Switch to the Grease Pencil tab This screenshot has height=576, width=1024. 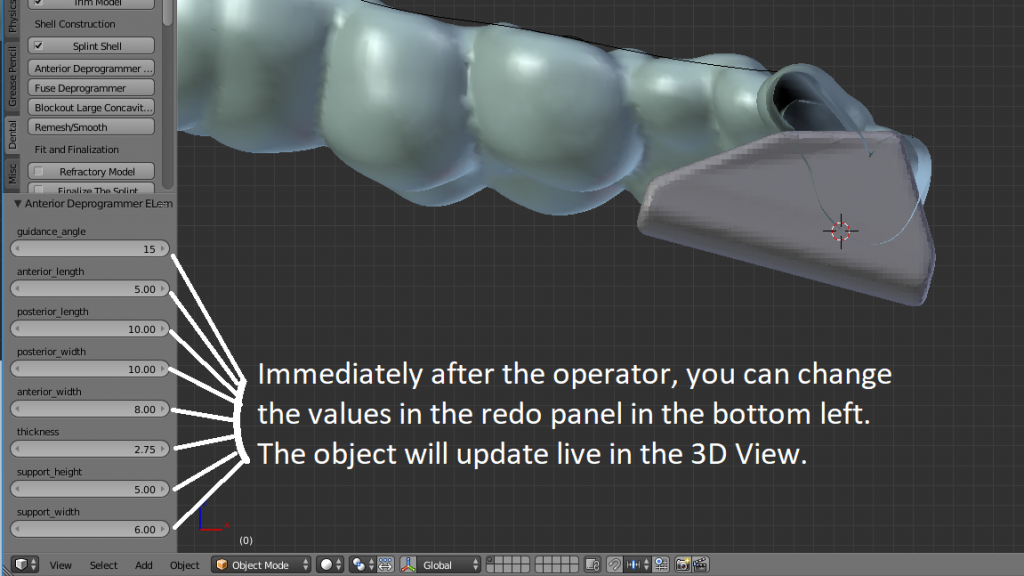pos(12,77)
